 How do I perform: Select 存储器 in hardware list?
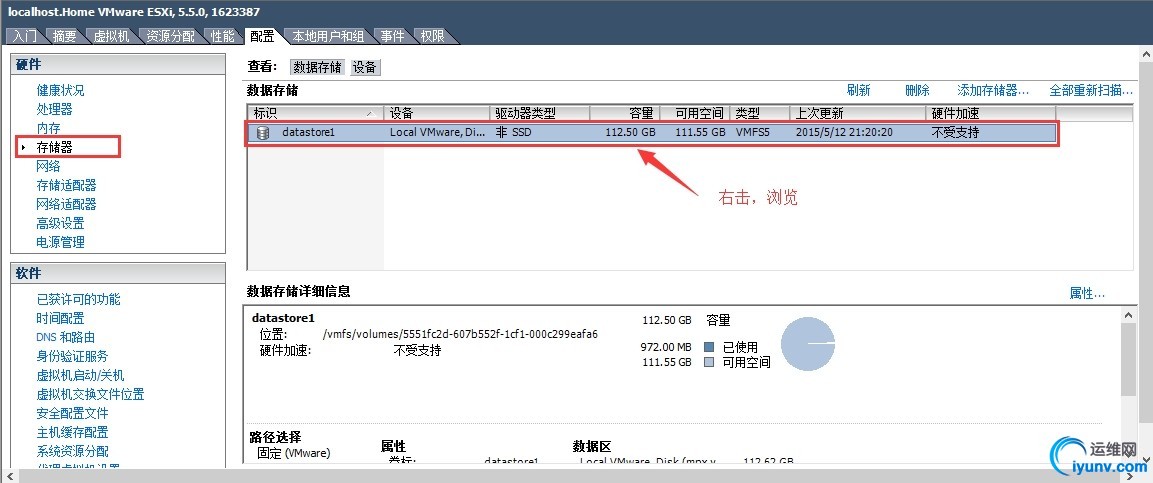(x=54, y=147)
